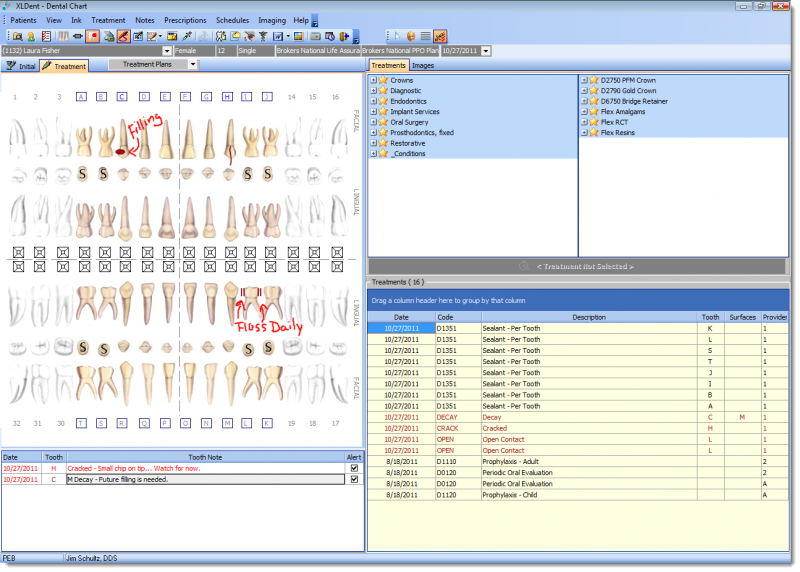Expand the Restorative tree node

(374, 143)
